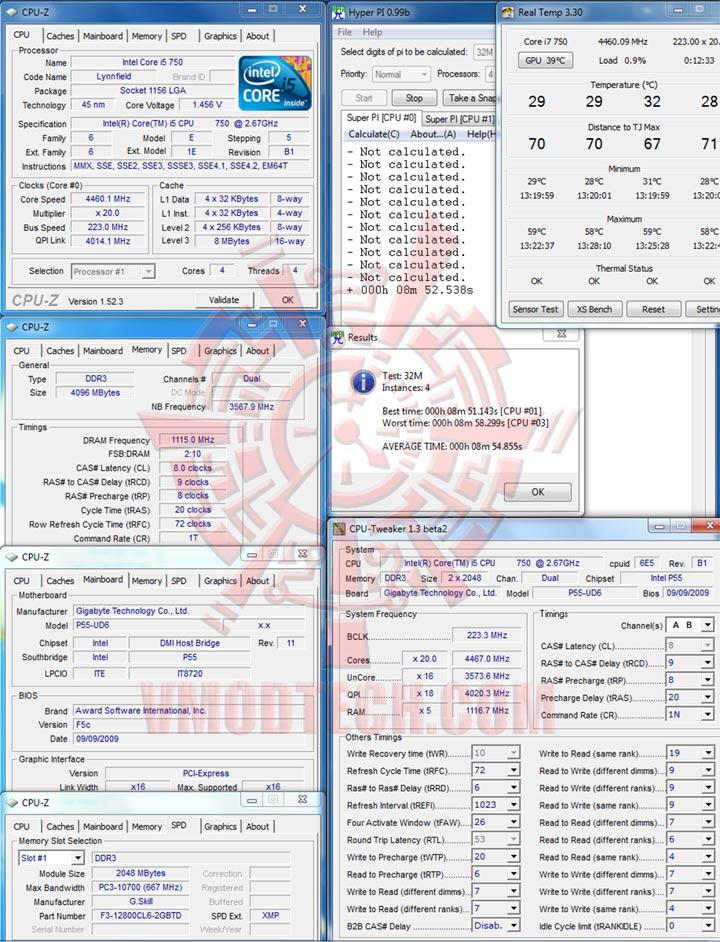The width and height of the screenshot is (720, 942).
Task: Click the Reset button in Real Temp
Action: pyautogui.click(x=653, y=309)
